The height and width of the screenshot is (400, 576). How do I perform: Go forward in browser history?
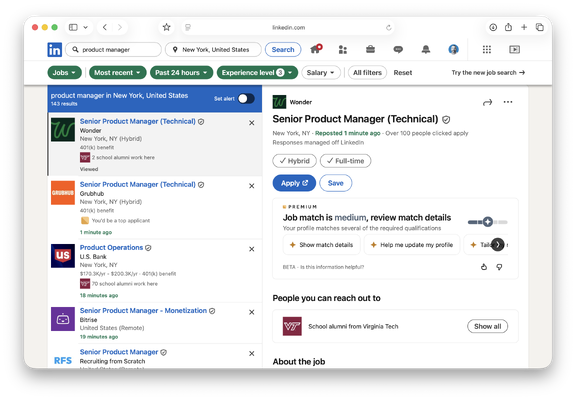pyautogui.click(x=120, y=27)
